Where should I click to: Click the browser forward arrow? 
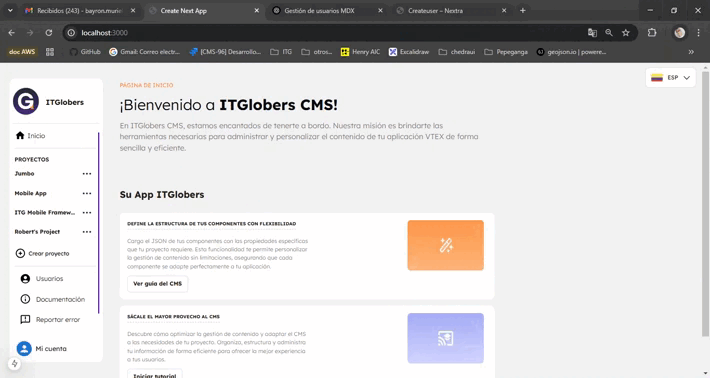point(30,33)
